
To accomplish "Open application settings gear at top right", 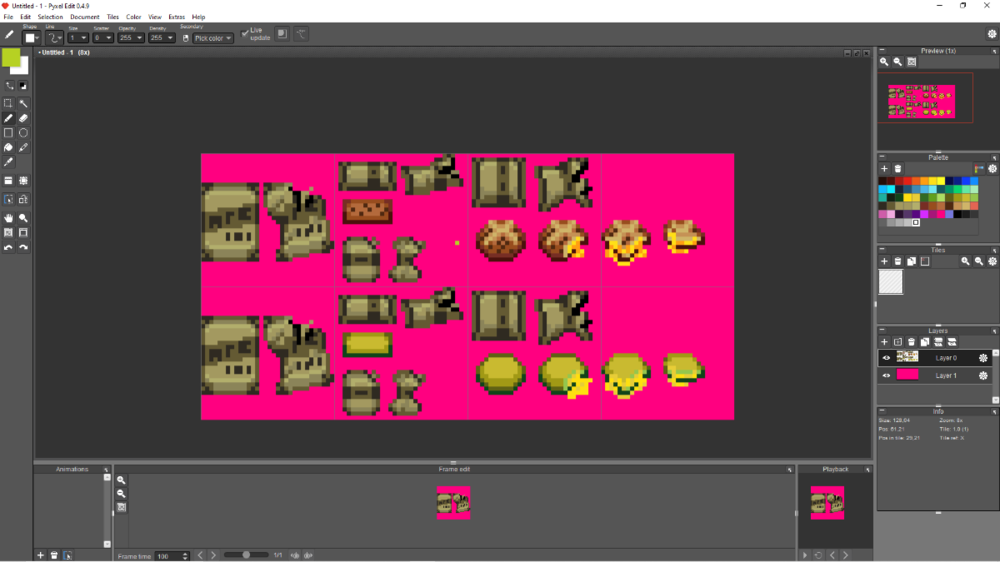I will click(992, 34).
